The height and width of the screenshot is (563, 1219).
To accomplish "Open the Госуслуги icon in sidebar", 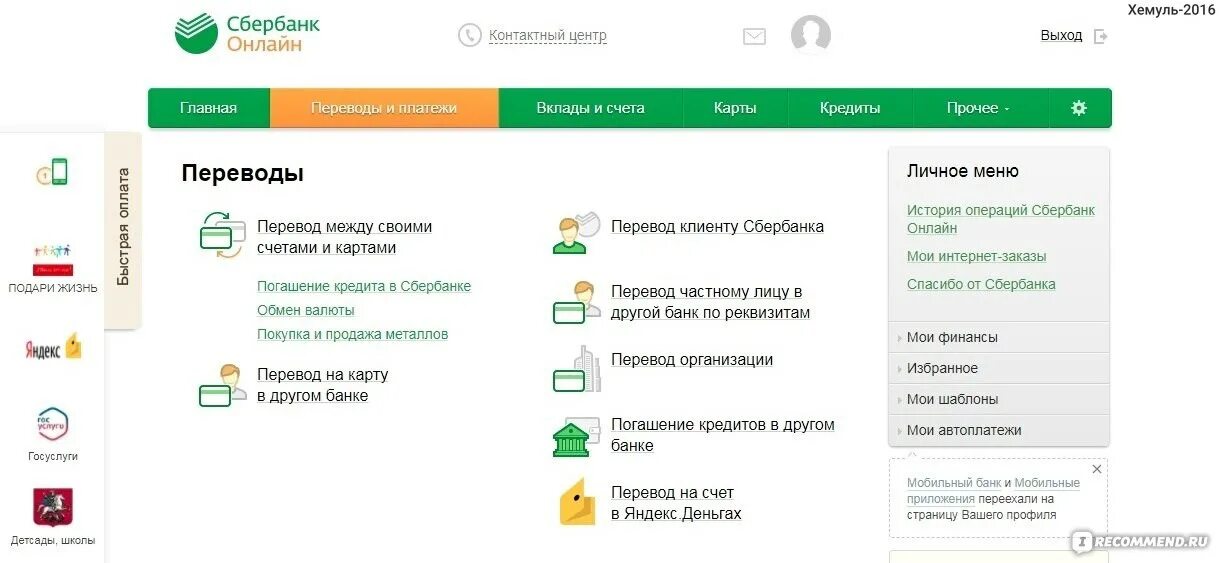I will click(52, 425).
